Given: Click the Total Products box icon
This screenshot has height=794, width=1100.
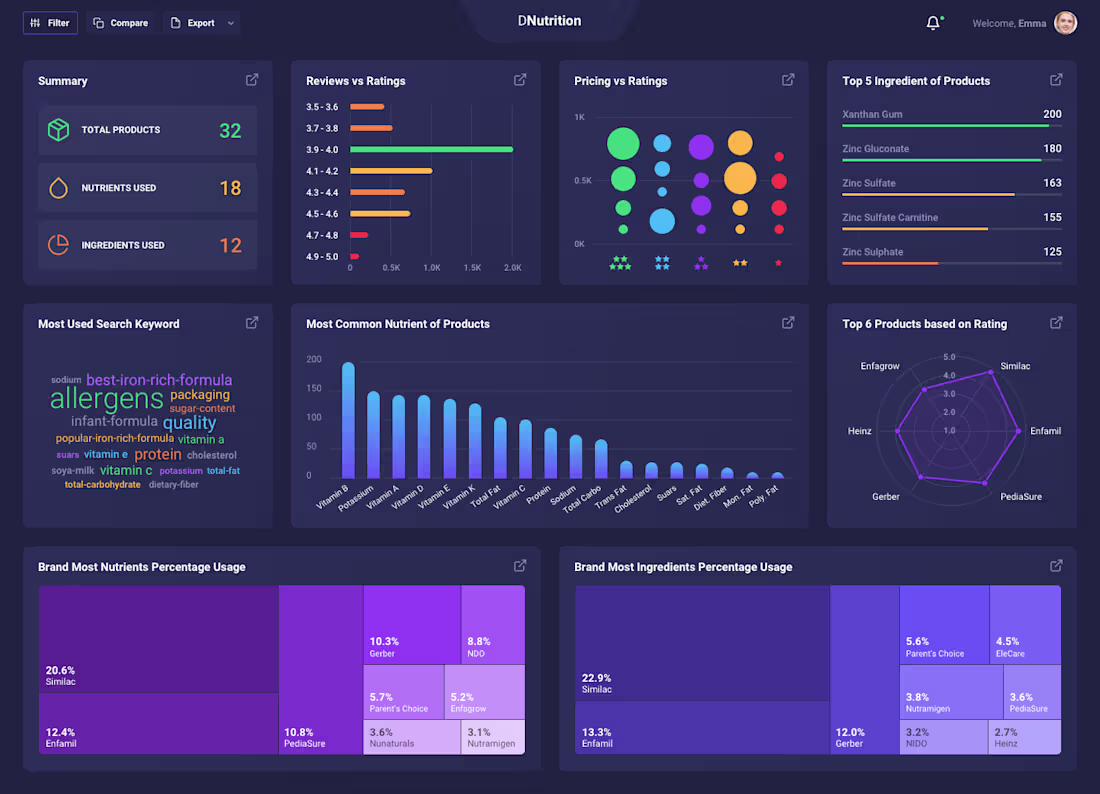Looking at the screenshot, I should point(59,130).
